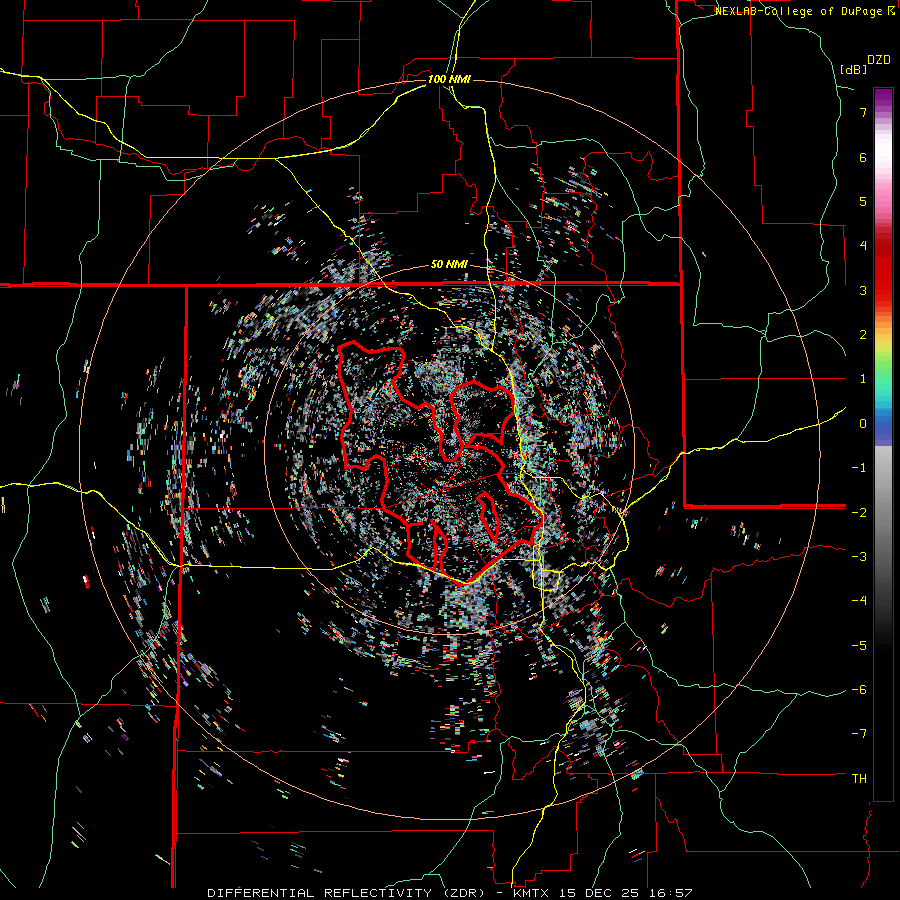Click the 2 value on color scale
Image resolution: width=900 pixels, height=900 pixels.
[x=863, y=335]
